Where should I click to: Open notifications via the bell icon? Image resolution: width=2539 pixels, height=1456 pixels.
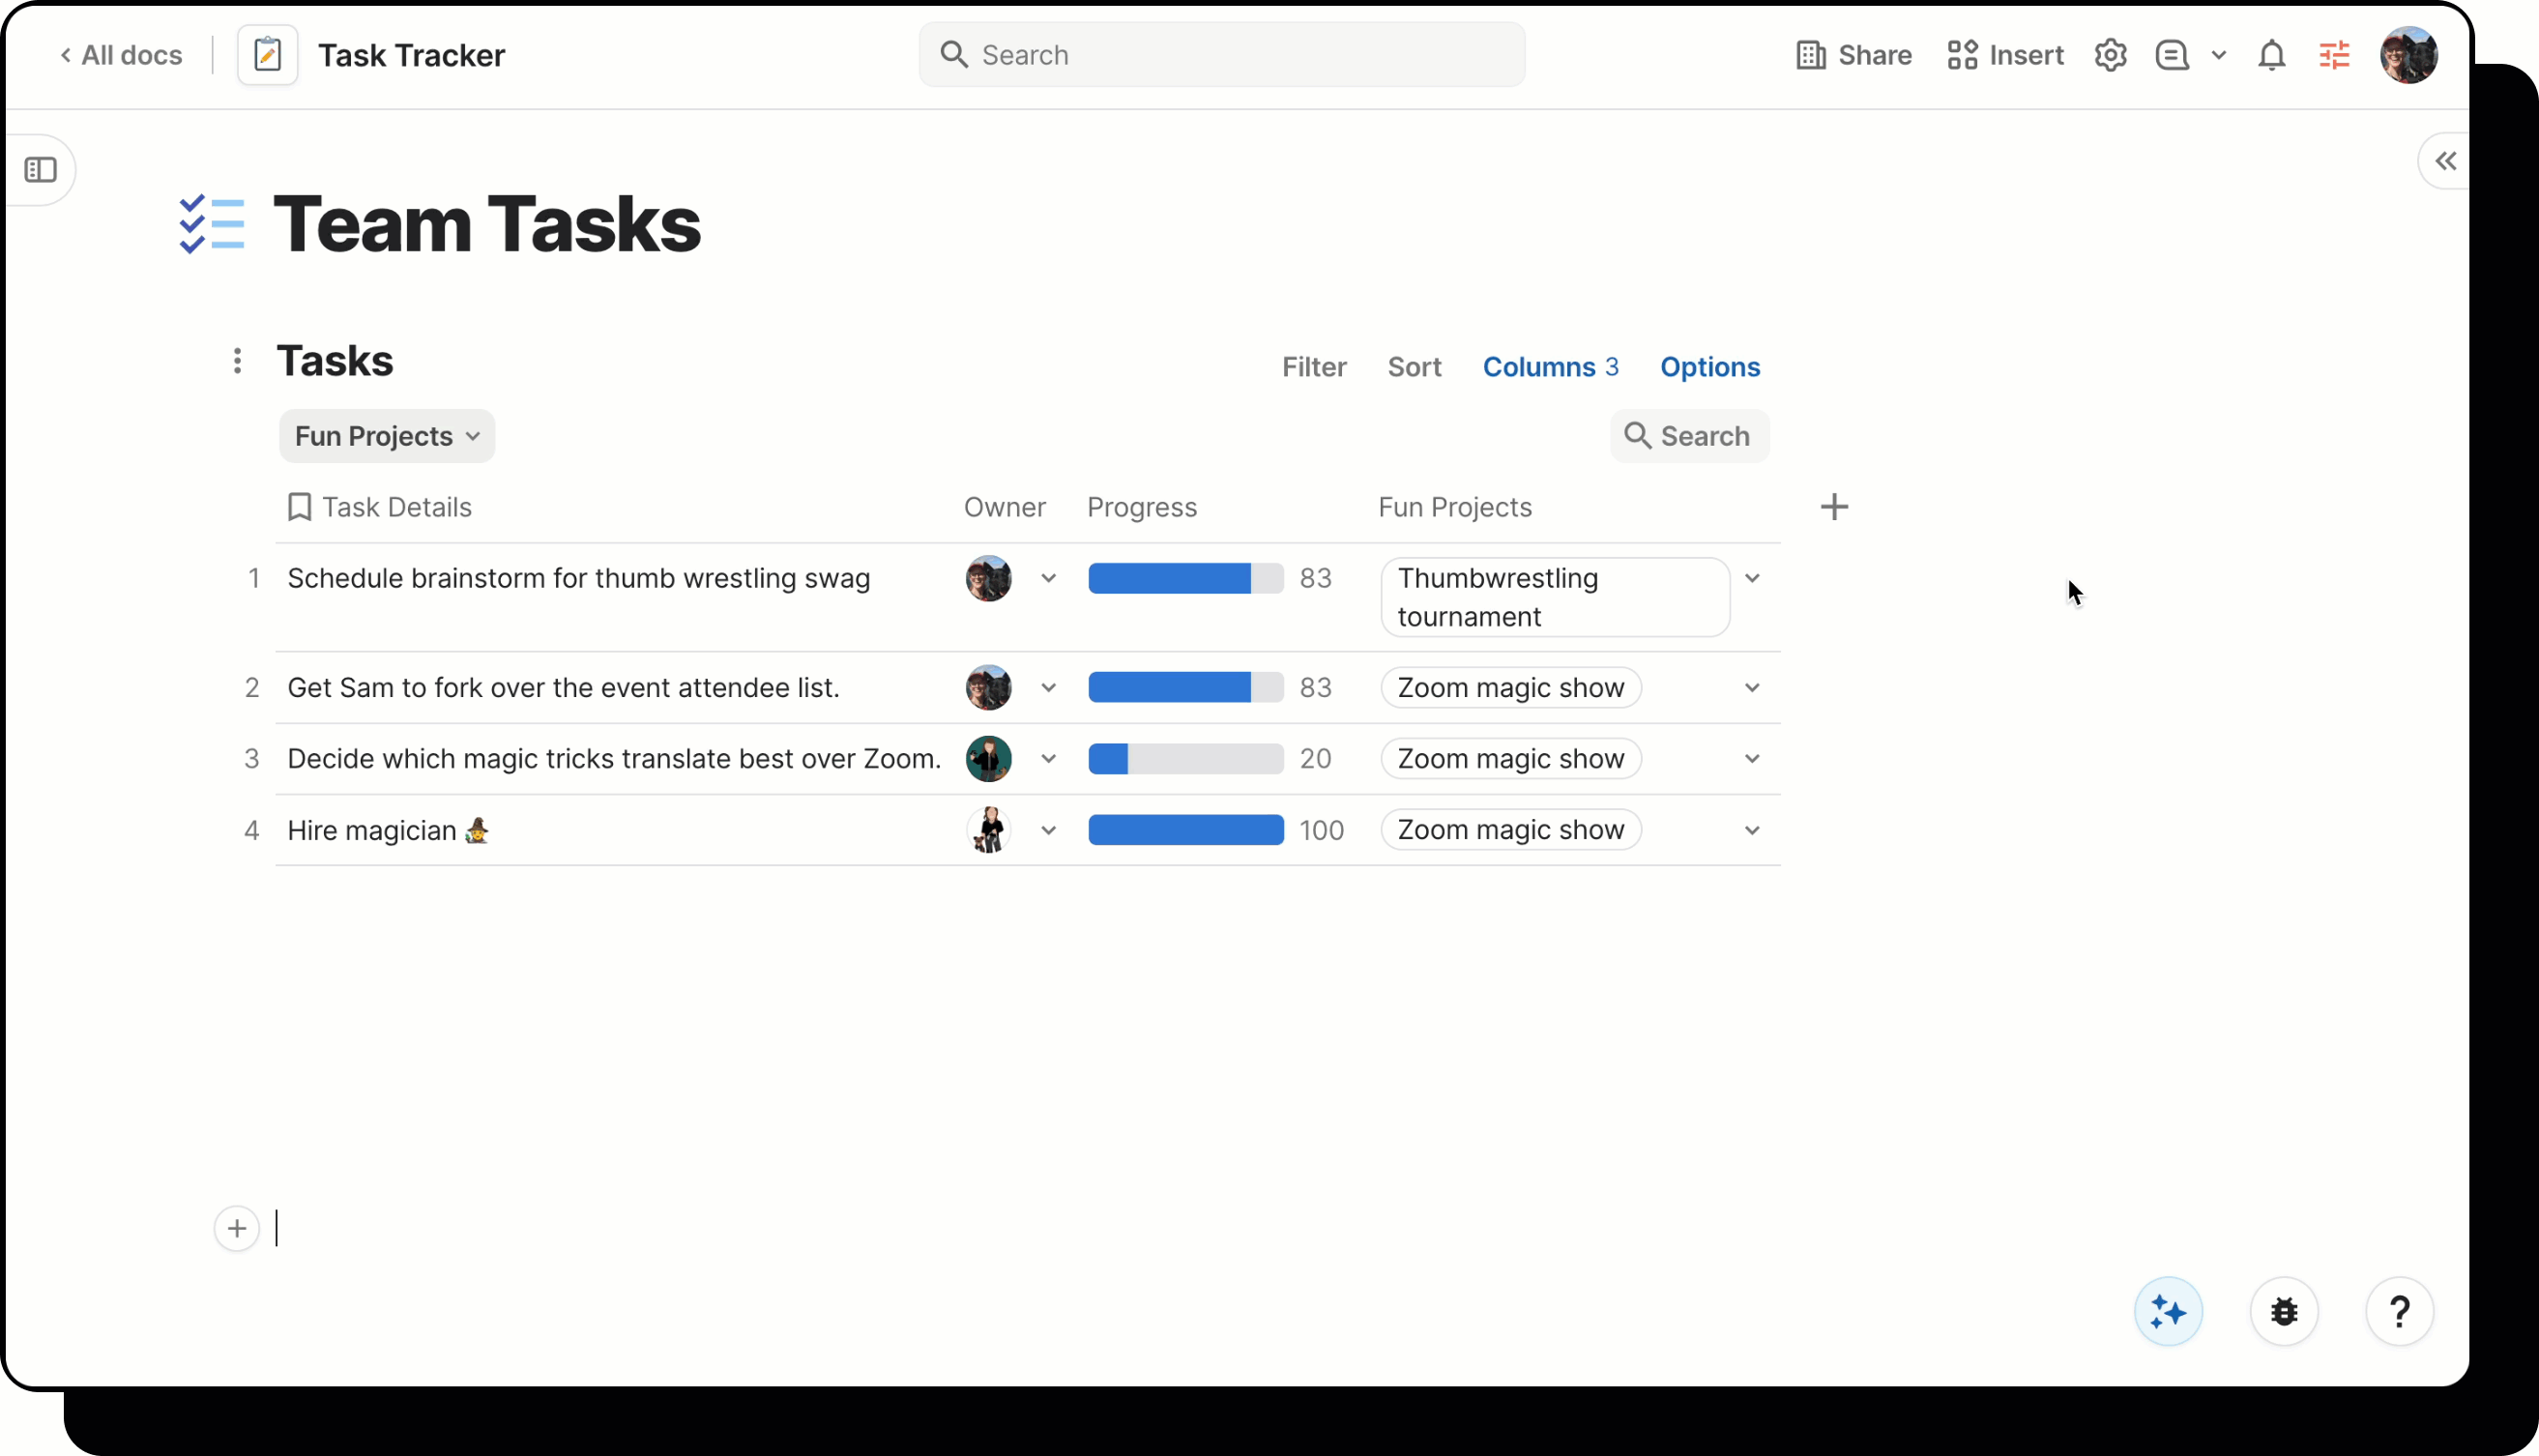(2271, 55)
